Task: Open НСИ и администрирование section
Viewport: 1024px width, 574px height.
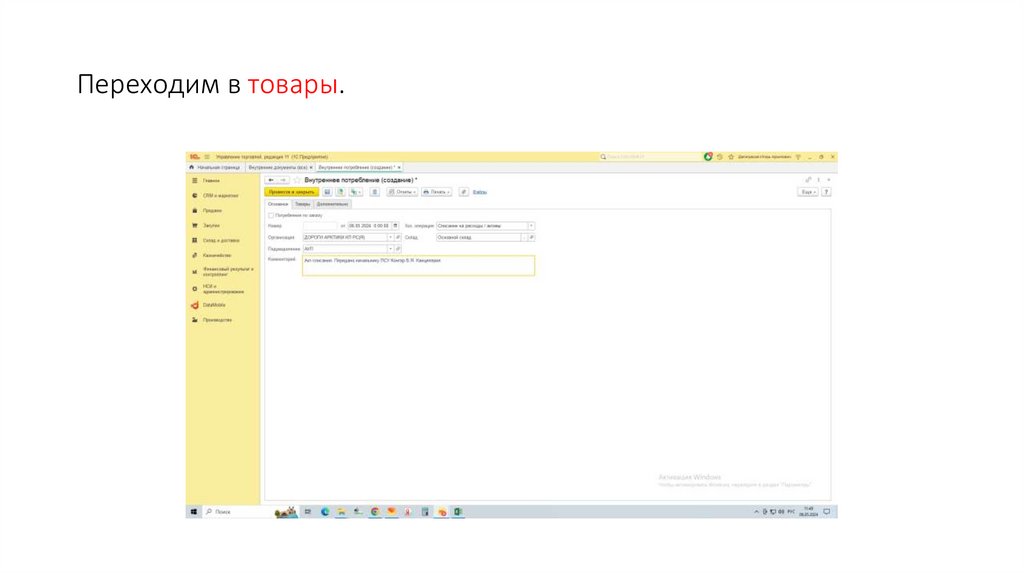Action: [x=223, y=289]
